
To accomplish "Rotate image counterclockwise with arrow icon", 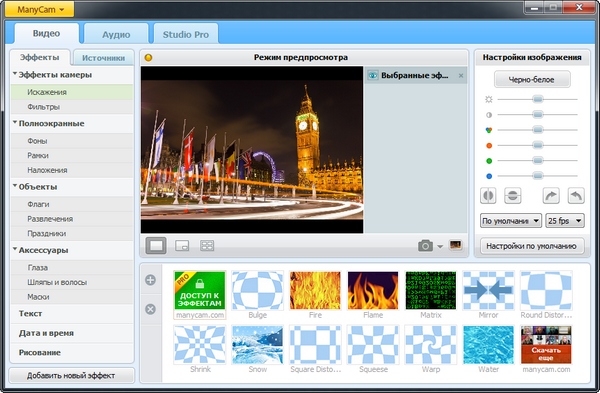I will [576, 196].
